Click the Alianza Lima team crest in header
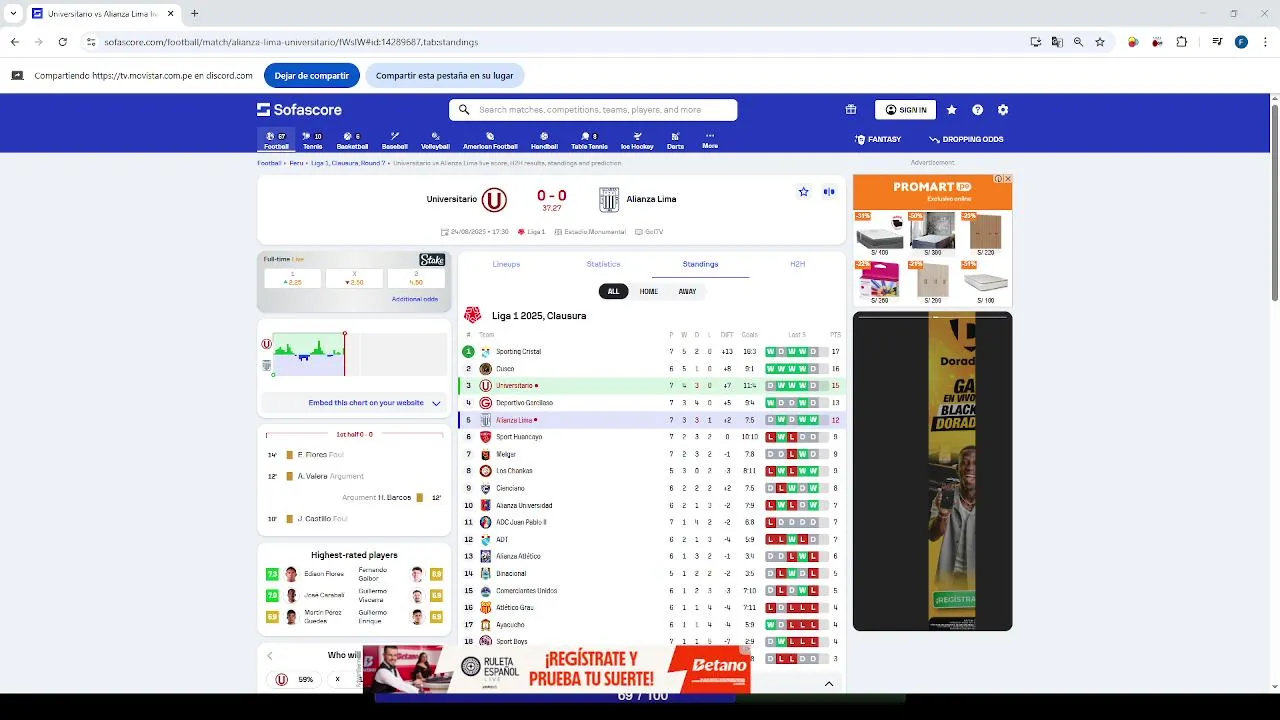The width and height of the screenshot is (1280, 720). [608, 200]
